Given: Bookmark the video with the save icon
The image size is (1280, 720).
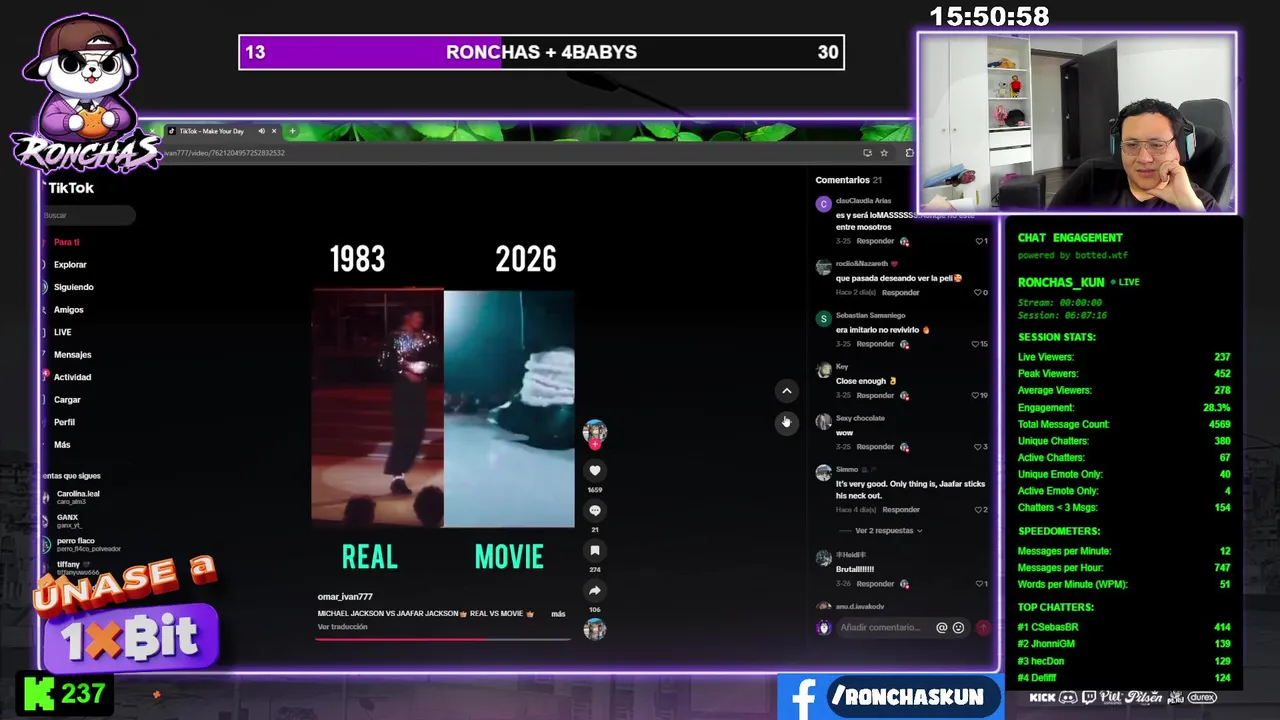Looking at the screenshot, I should [595, 550].
